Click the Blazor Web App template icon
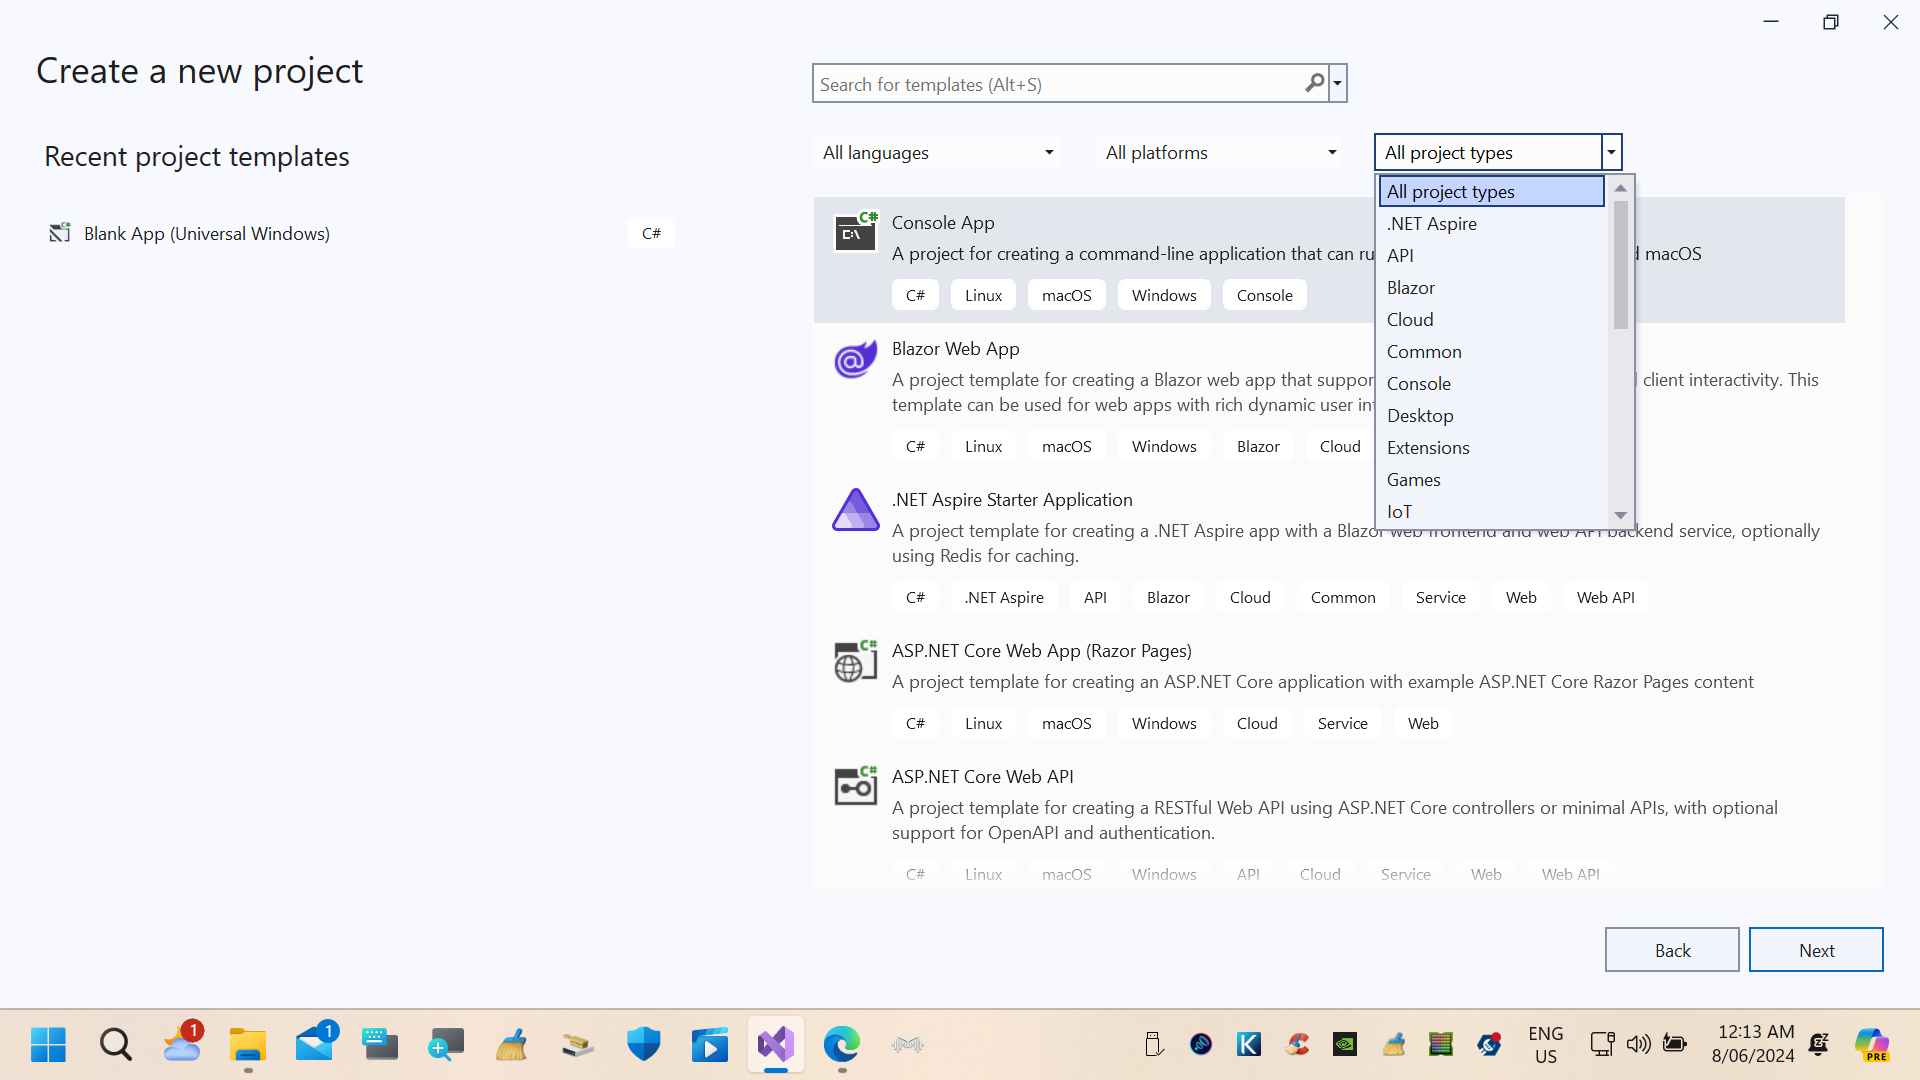Image resolution: width=1920 pixels, height=1080 pixels. click(855, 359)
